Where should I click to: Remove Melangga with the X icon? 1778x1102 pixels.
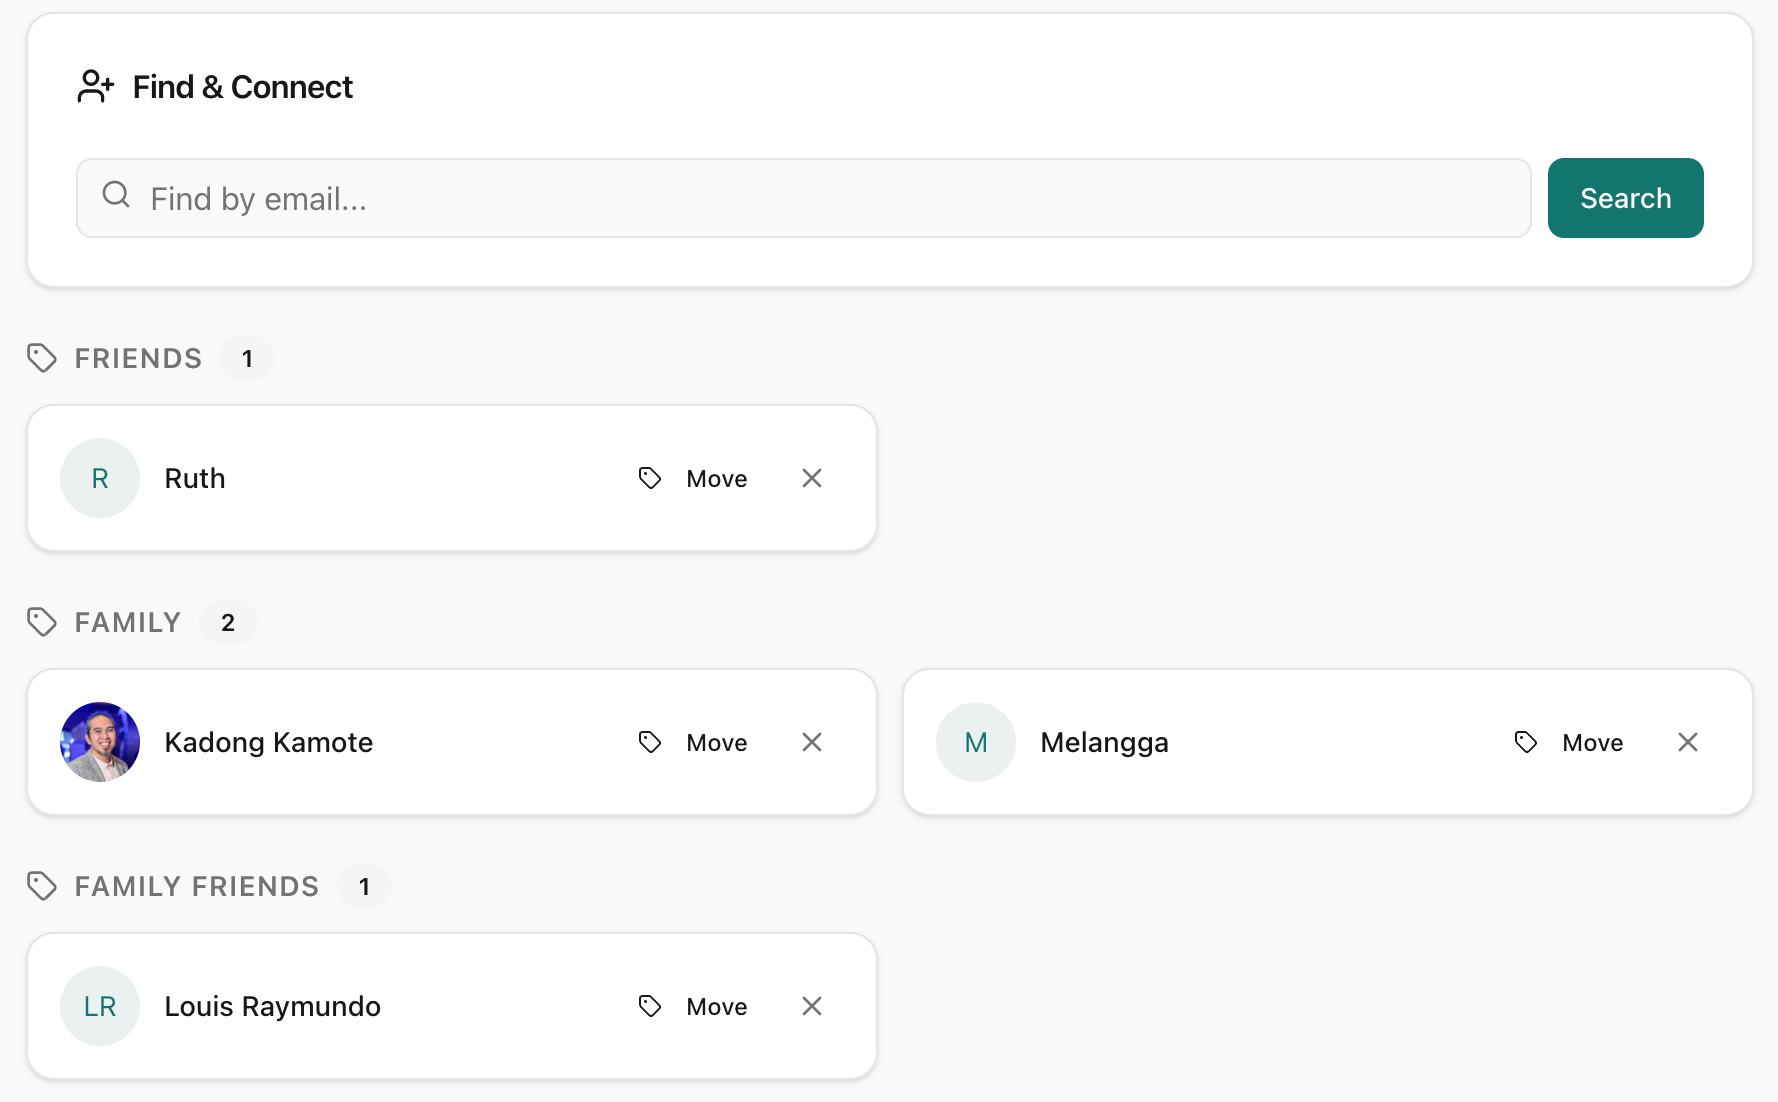click(x=1688, y=742)
